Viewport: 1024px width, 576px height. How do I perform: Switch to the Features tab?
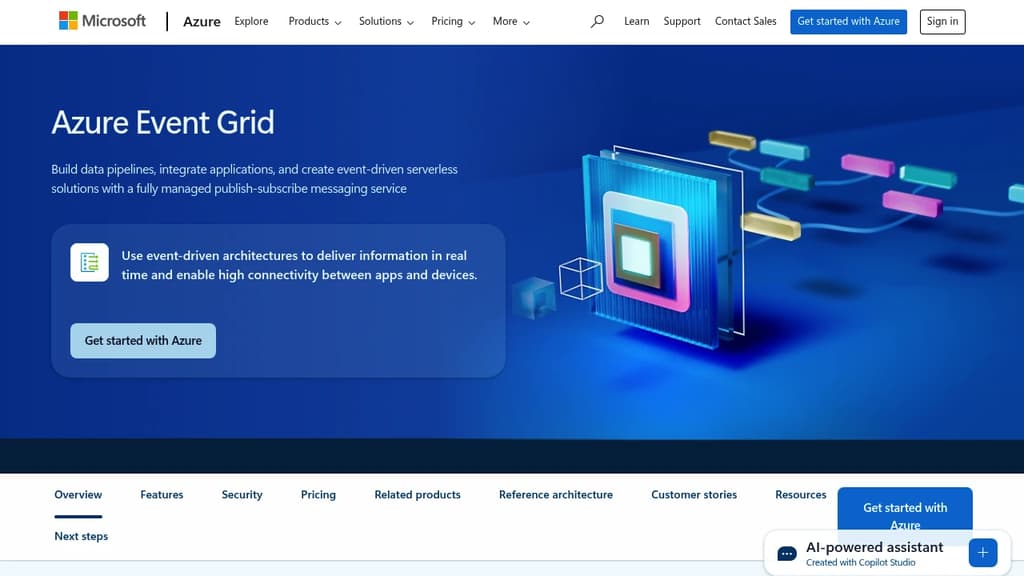(162, 495)
